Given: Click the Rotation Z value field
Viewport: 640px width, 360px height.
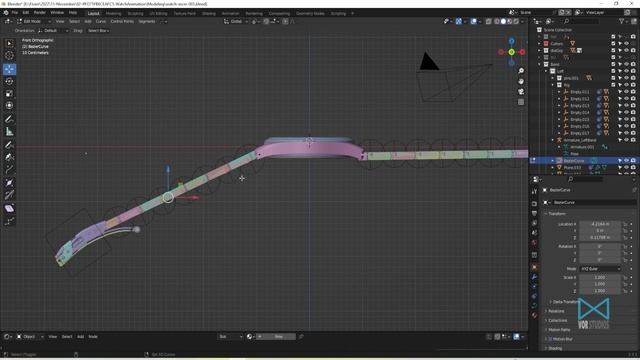Looking at the screenshot, I should coord(600,260).
